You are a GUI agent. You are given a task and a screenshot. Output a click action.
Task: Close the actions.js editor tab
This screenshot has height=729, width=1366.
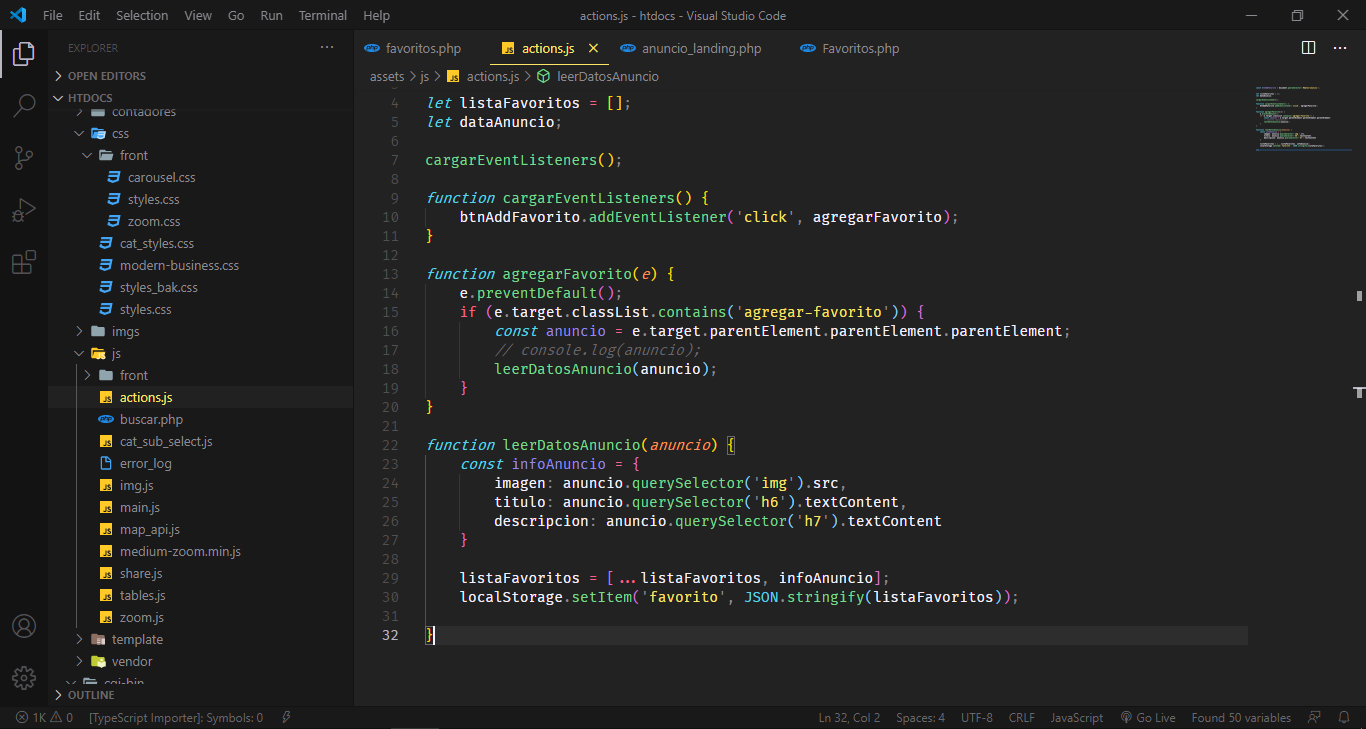coord(593,48)
